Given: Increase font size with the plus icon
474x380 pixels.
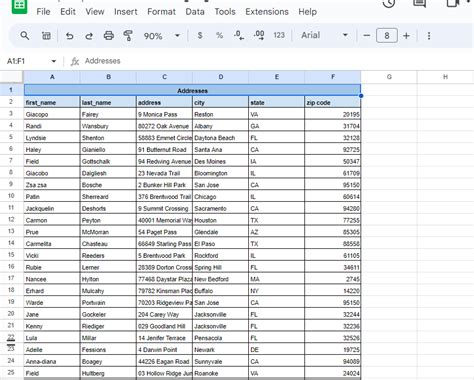Looking at the screenshot, I should pos(406,35).
